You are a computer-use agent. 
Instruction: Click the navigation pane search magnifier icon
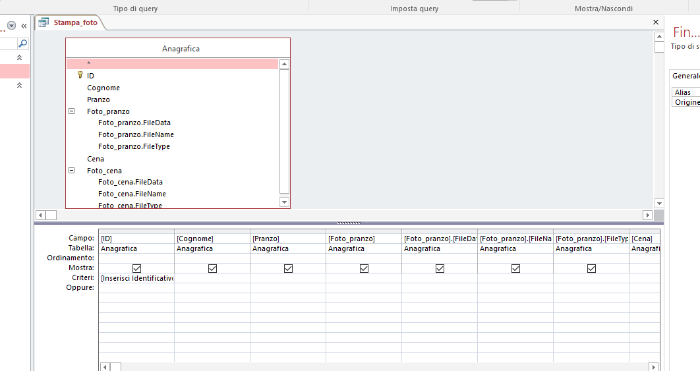point(22,43)
